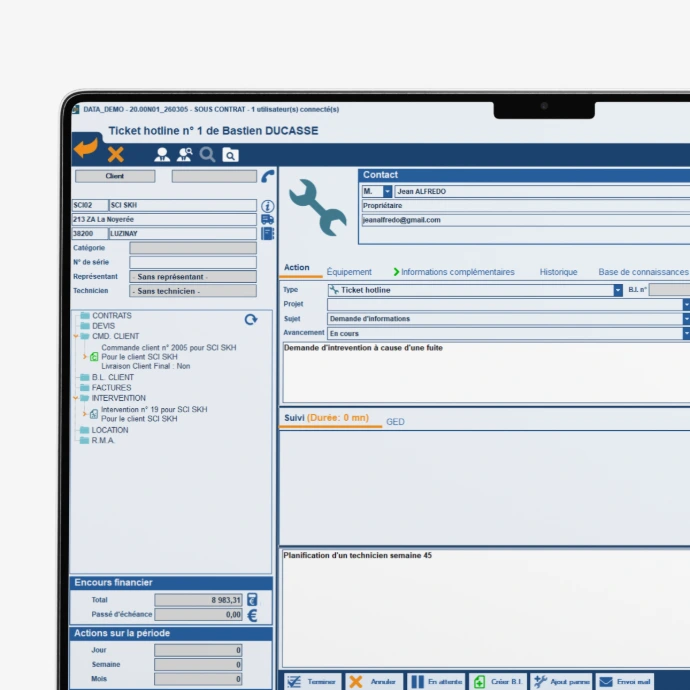The width and height of the screenshot is (690, 690).
Task: Click the orange back arrow icon
Action: [85, 148]
